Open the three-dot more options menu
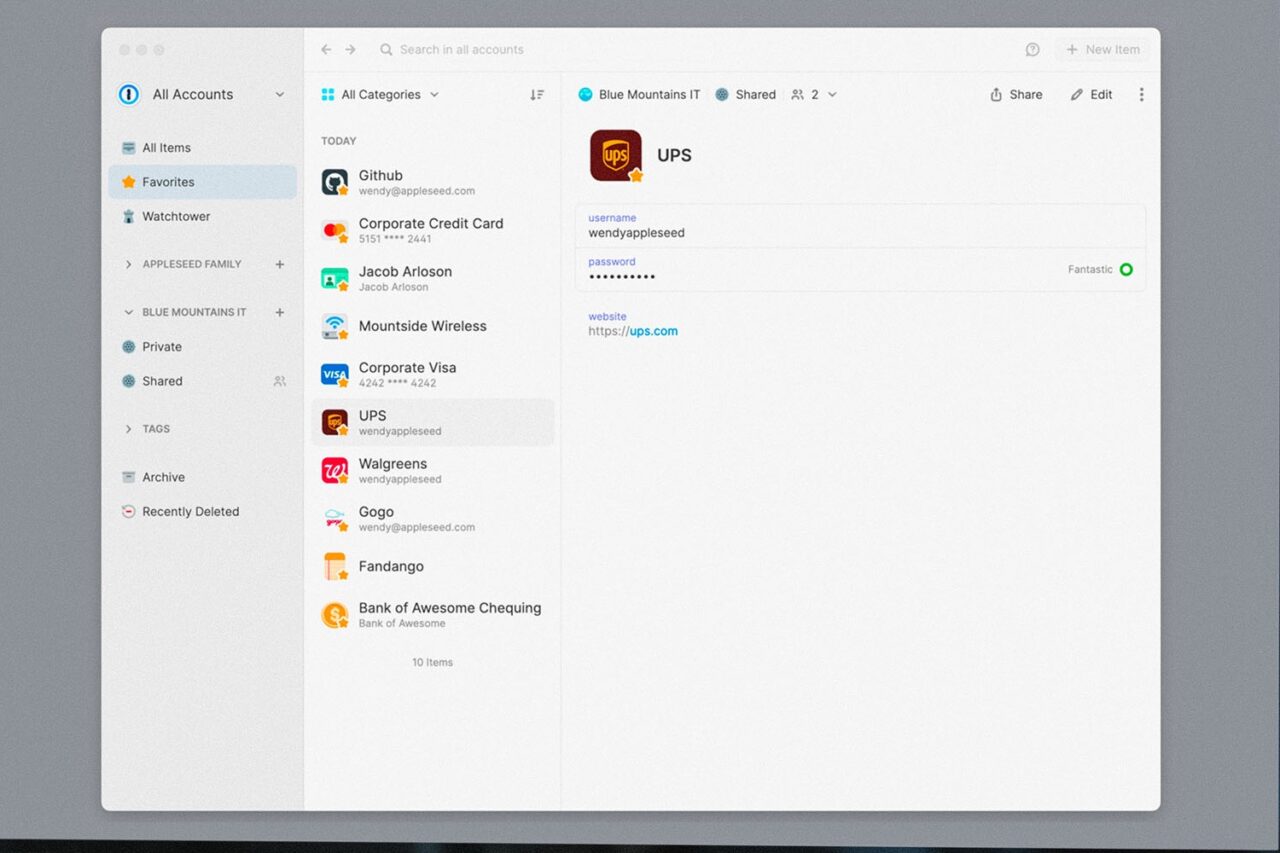 [1141, 95]
